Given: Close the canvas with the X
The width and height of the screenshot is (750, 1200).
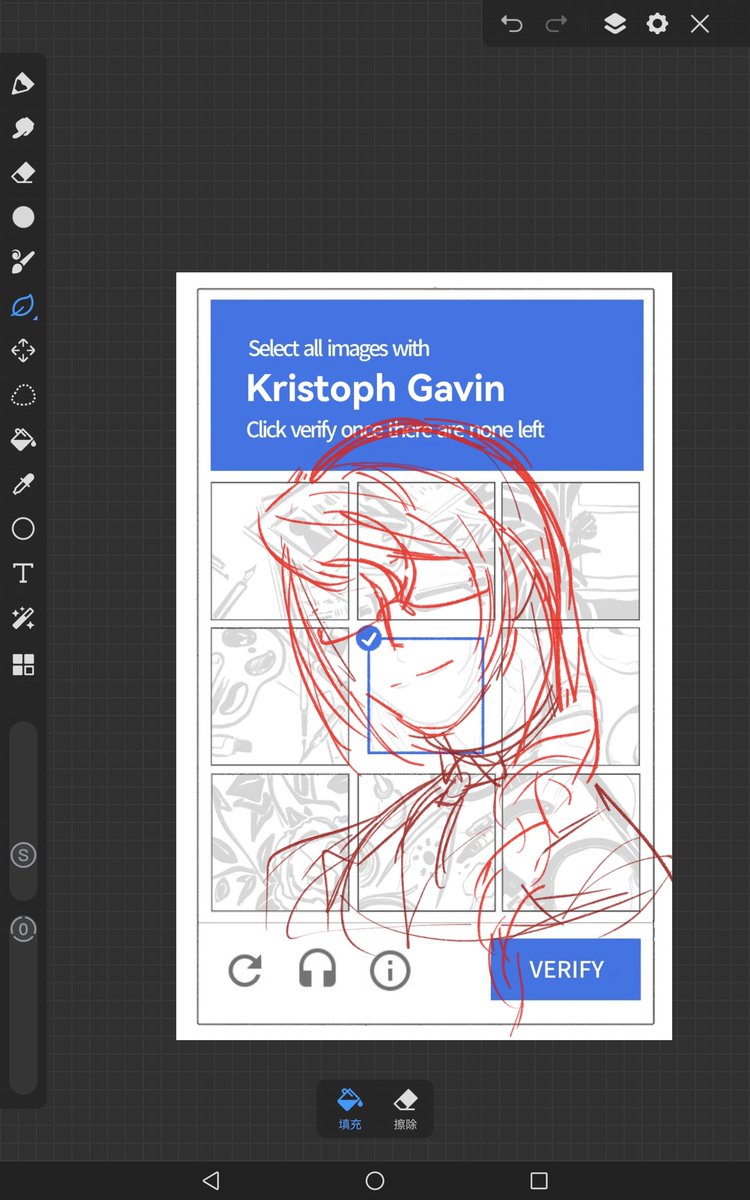Looking at the screenshot, I should [700, 23].
